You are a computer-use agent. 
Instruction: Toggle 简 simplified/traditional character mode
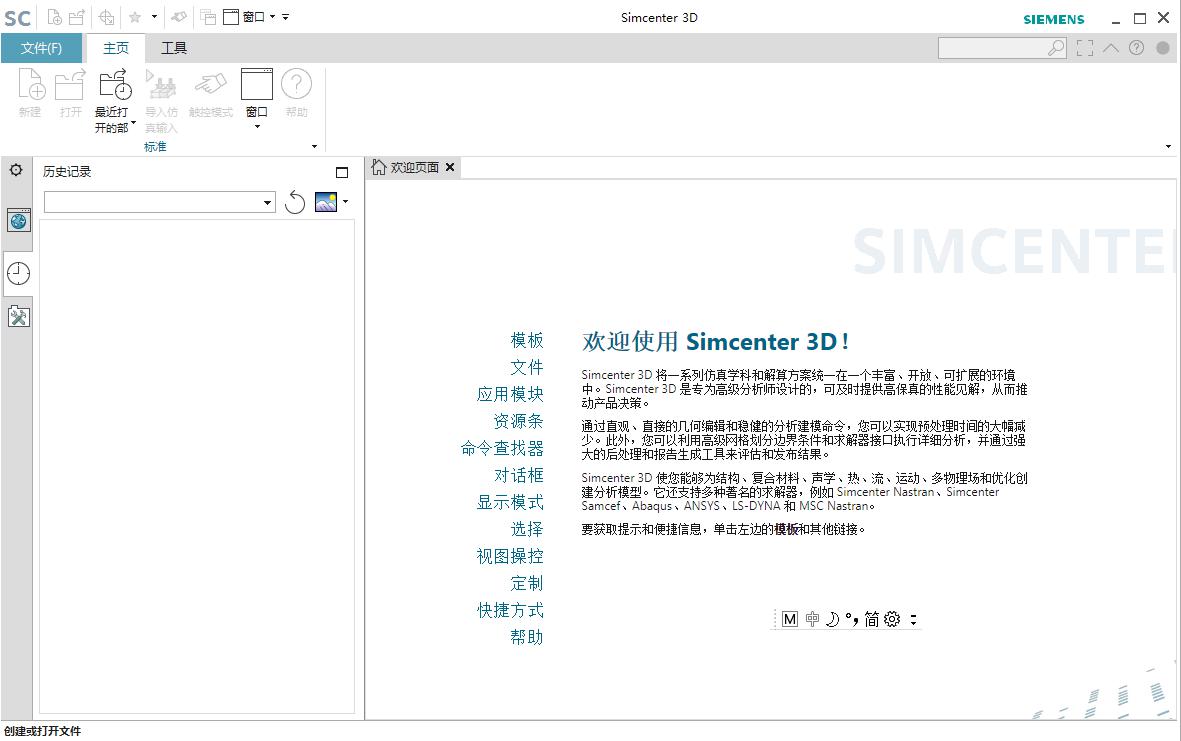[x=871, y=619]
